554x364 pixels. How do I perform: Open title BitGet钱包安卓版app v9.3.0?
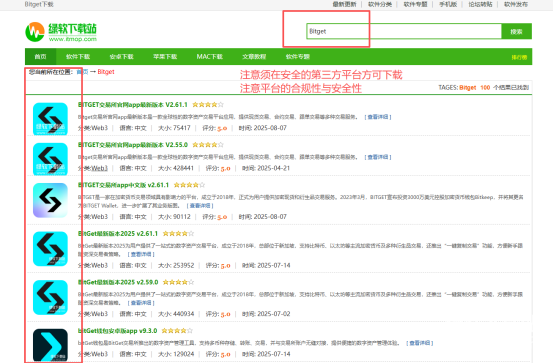(117, 331)
